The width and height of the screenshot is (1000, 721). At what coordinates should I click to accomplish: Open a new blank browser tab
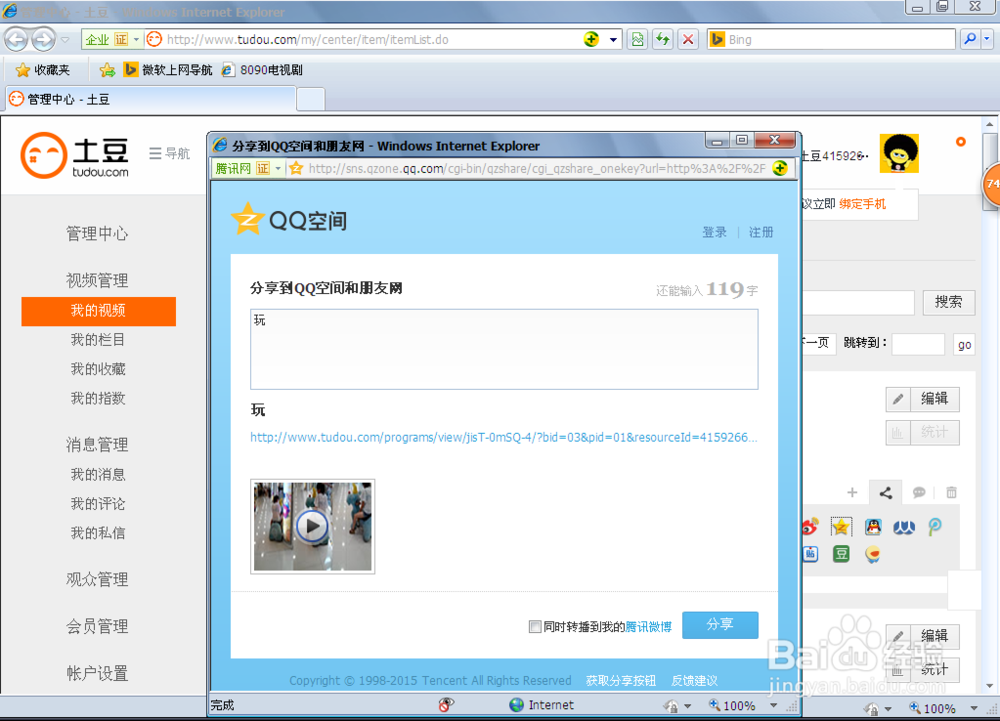click(x=311, y=100)
